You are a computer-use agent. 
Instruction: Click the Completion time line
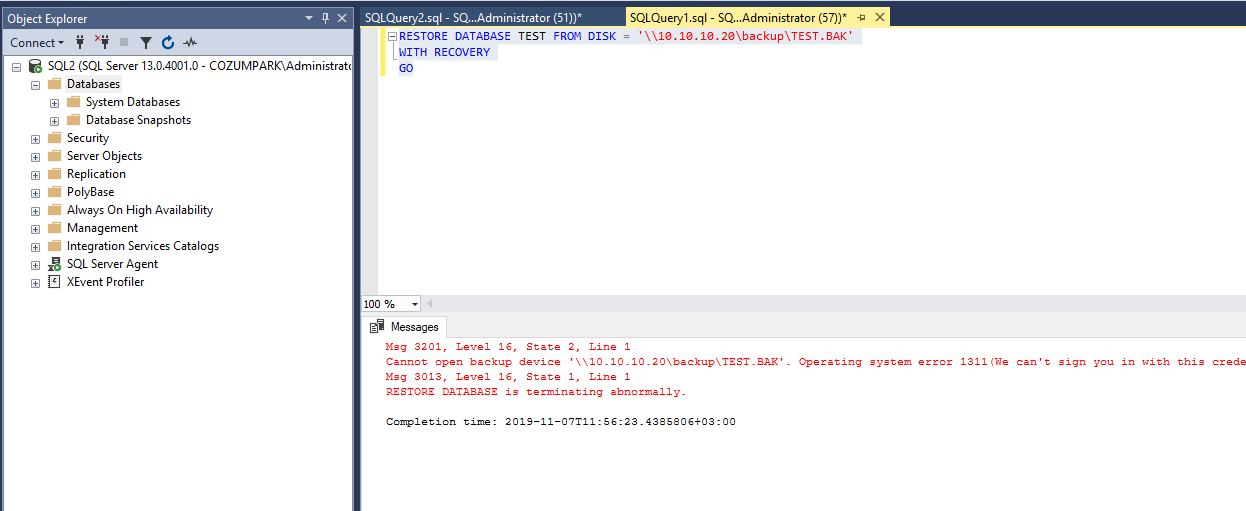(561, 422)
